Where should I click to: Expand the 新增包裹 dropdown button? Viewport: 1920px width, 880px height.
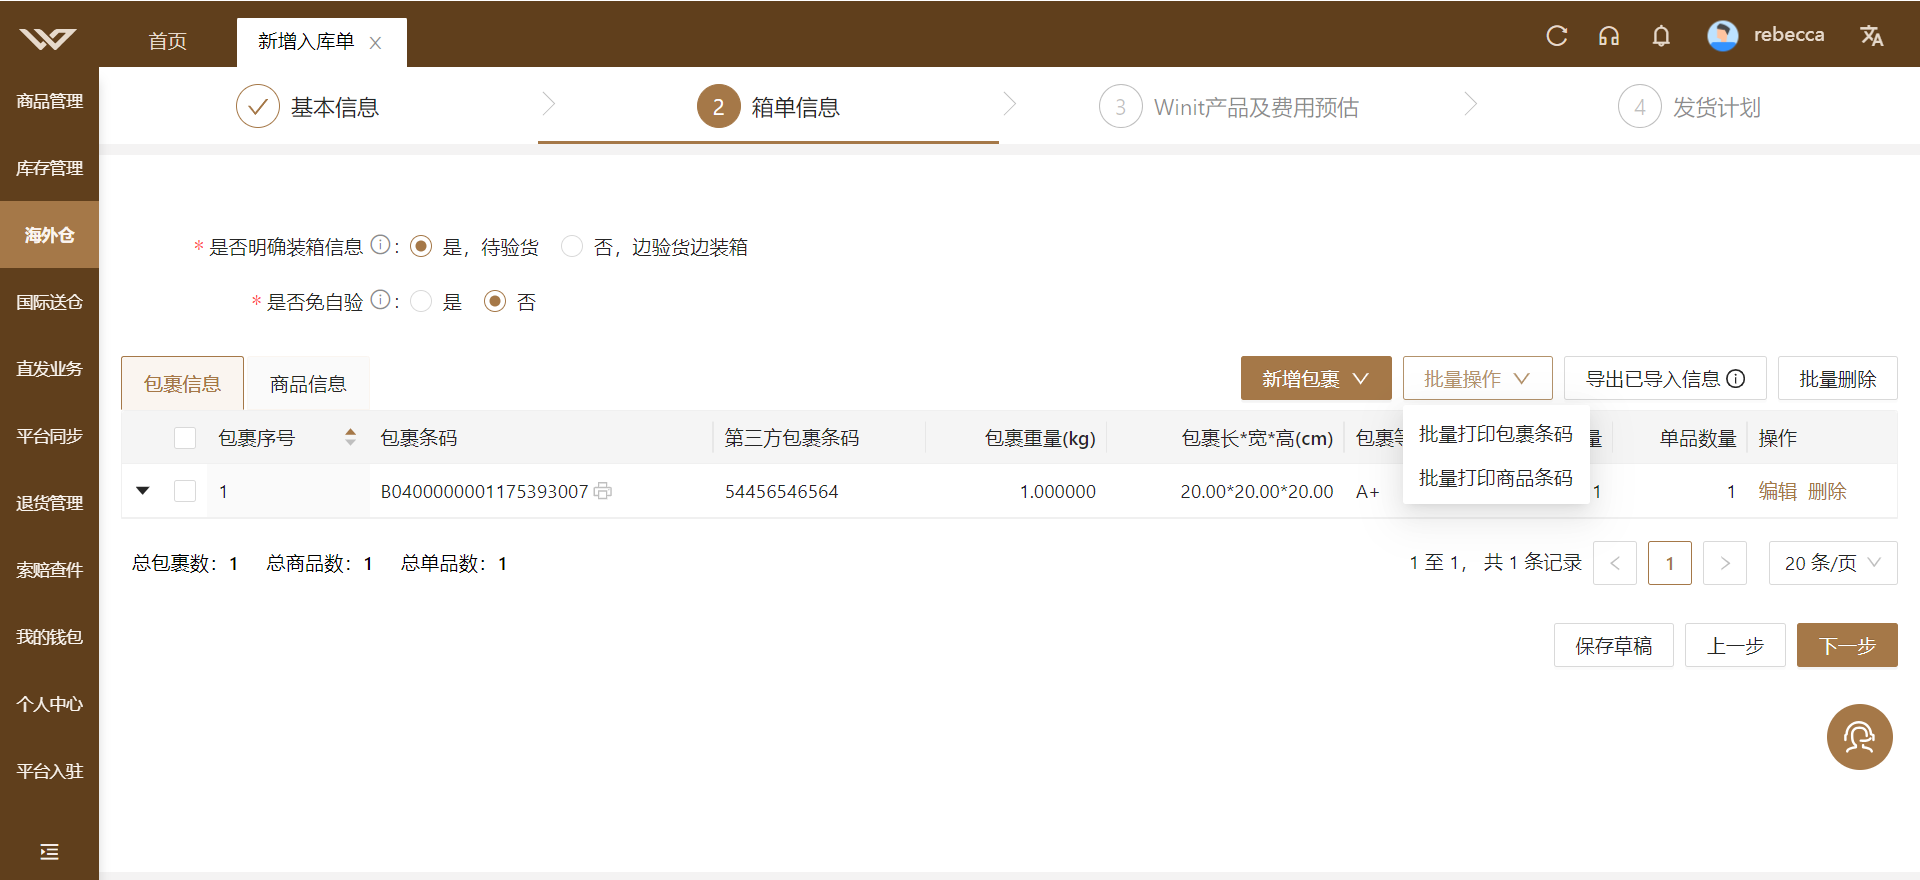pyautogui.click(x=1316, y=378)
